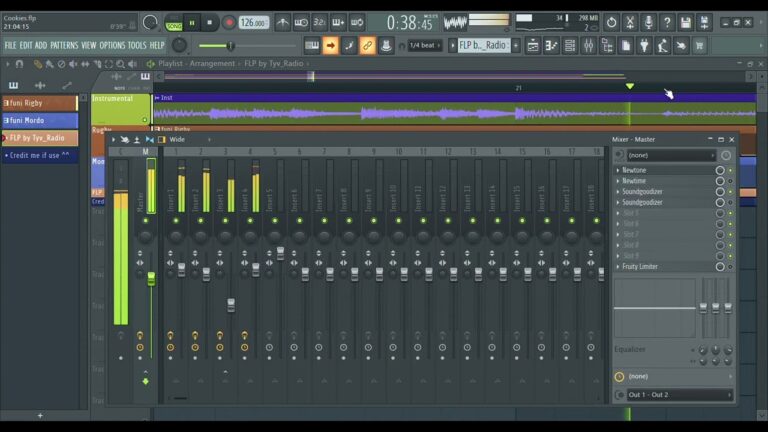768x432 pixels.
Task: Open the first Newtone slot menu arrow
Action: click(x=618, y=170)
